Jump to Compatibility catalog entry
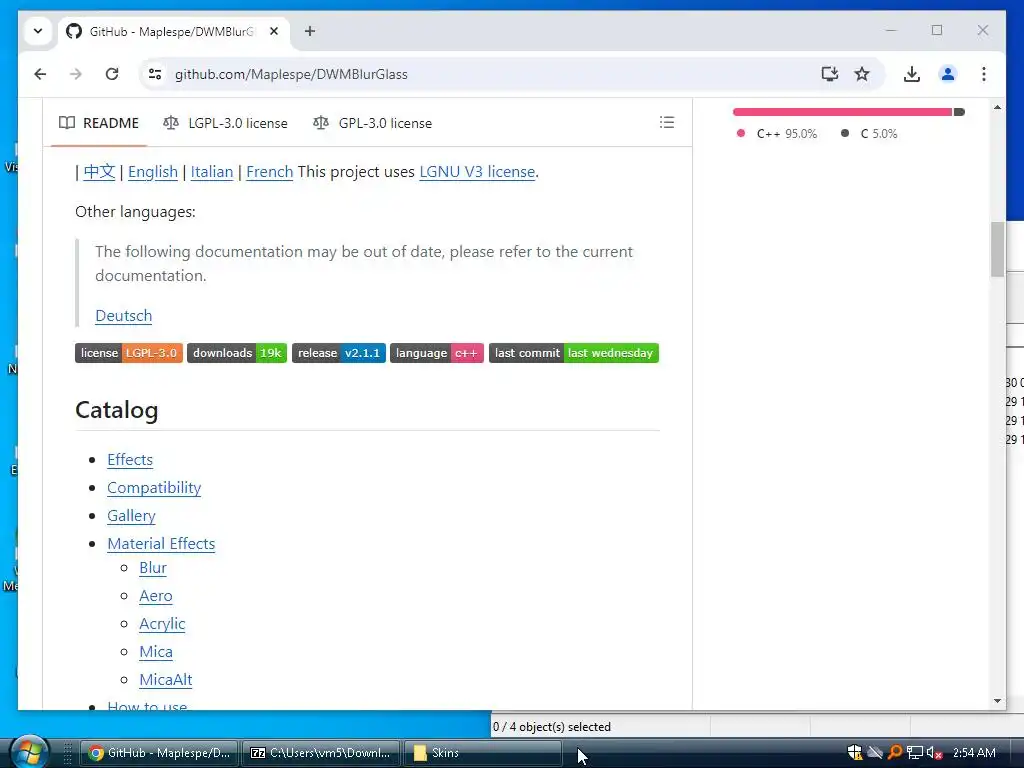1024x768 pixels. pyautogui.click(x=154, y=488)
